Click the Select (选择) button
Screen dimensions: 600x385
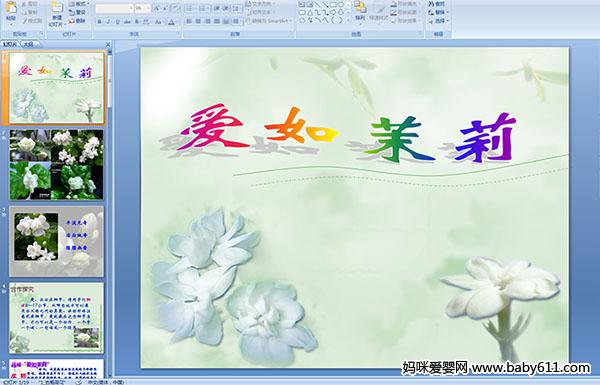(x=437, y=21)
